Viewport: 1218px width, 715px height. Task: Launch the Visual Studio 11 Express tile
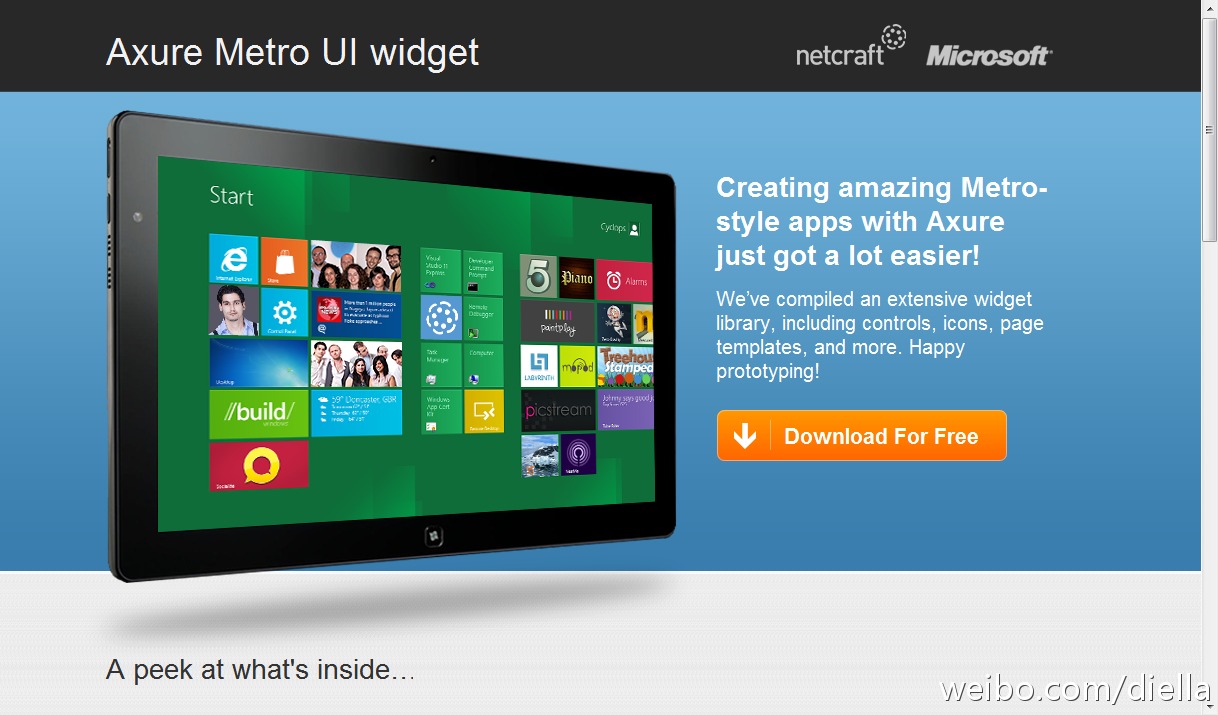tap(441, 271)
